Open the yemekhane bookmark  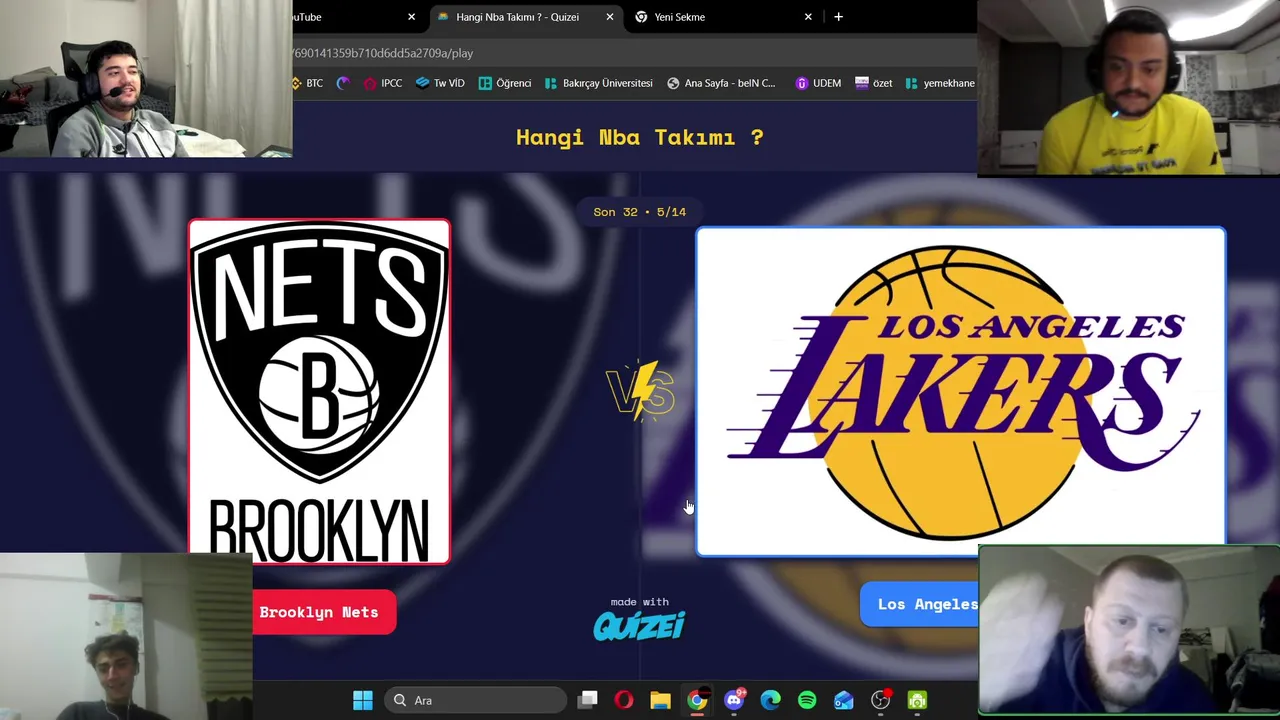click(940, 83)
